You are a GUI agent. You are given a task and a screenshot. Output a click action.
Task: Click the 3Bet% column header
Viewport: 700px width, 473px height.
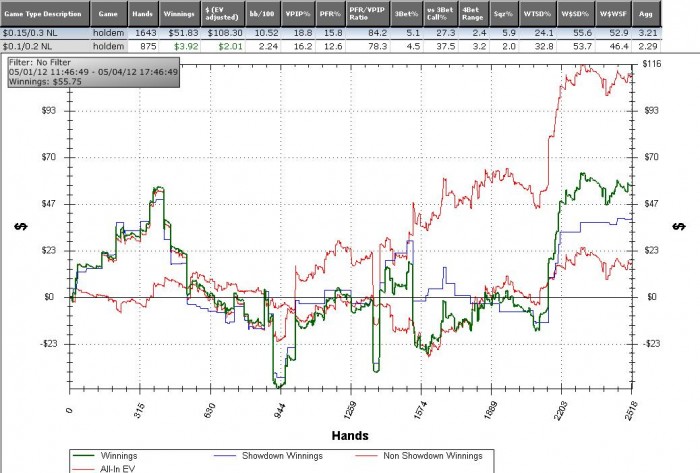pyautogui.click(x=407, y=14)
